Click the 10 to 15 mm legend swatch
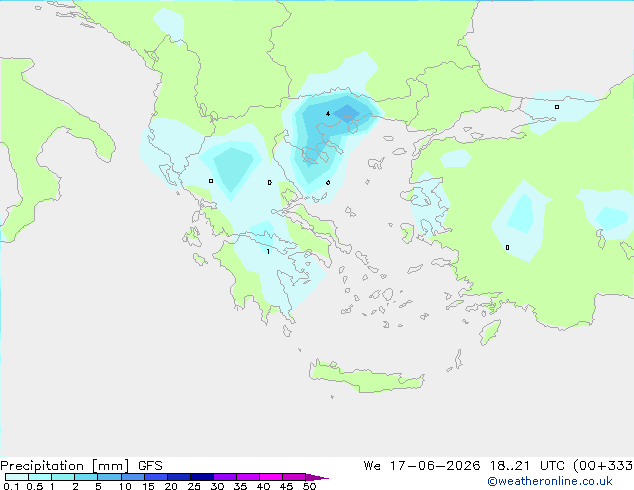Viewport: 634px width, 490px height. click(x=133, y=477)
